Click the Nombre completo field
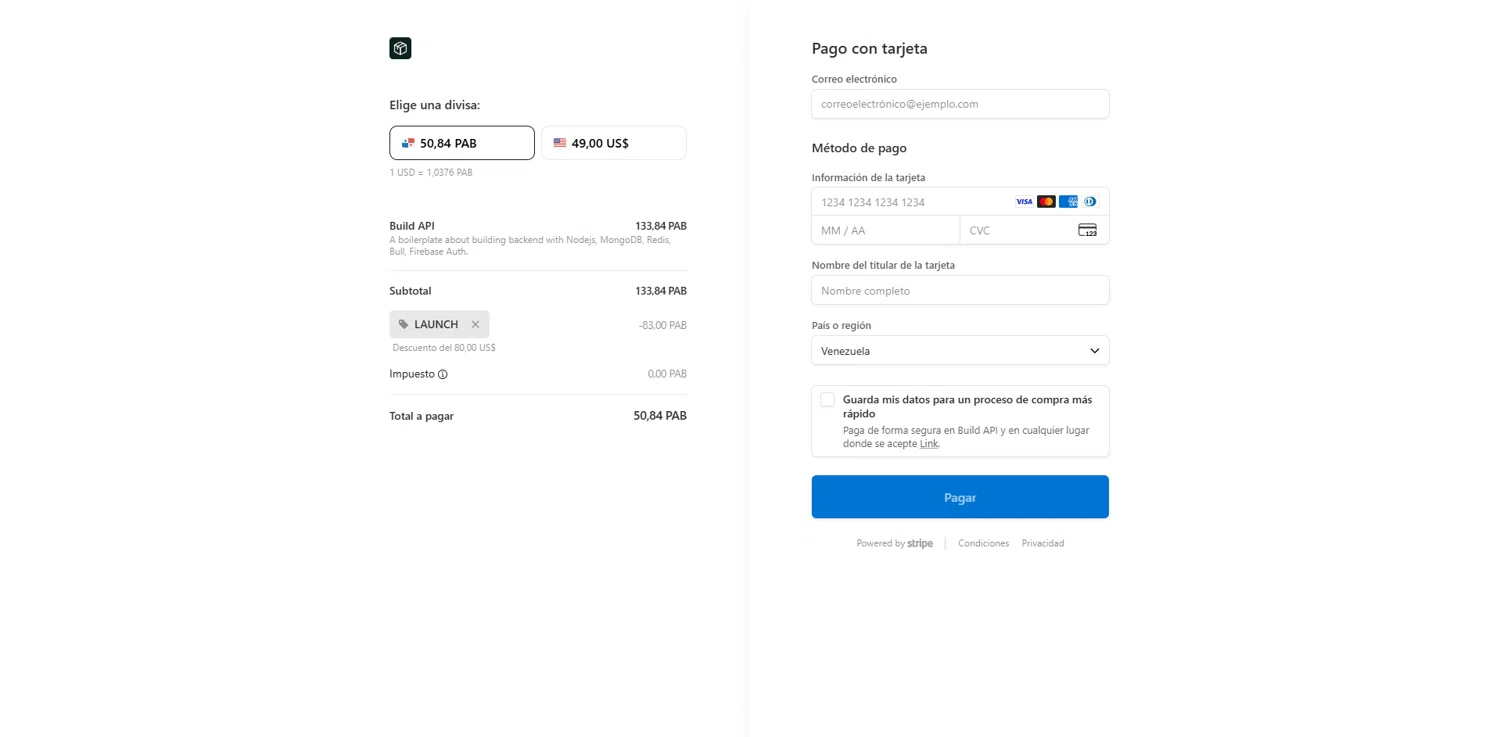Image resolution: width=1500 pixels, height=737 pixels. click(960, 291)
